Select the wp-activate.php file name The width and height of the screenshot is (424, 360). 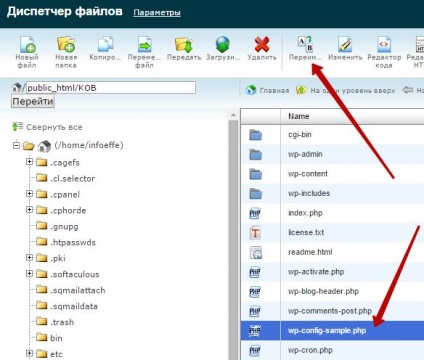click(x=316, y=272)
